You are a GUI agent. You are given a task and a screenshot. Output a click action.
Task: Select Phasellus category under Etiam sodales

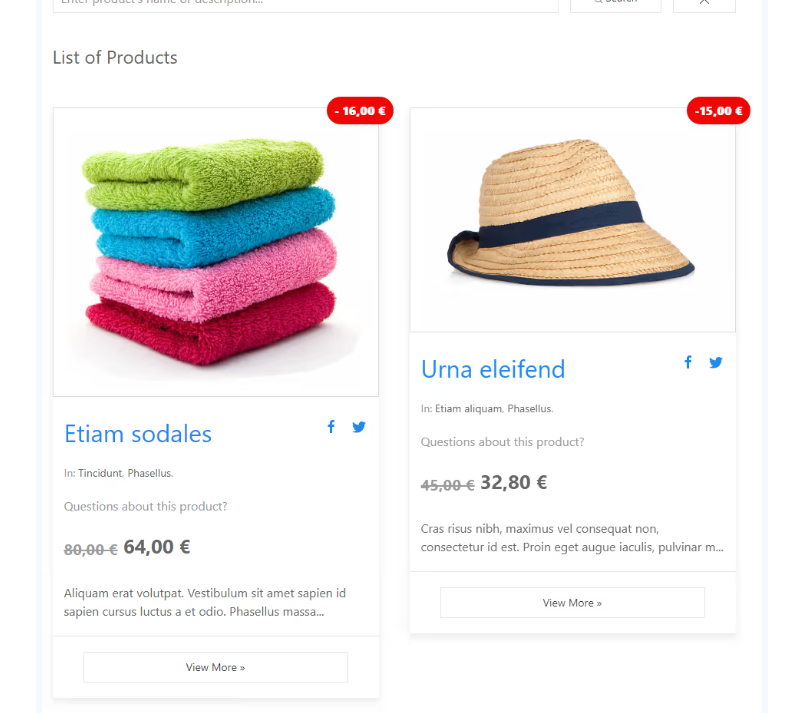click(x=149, y=473)
